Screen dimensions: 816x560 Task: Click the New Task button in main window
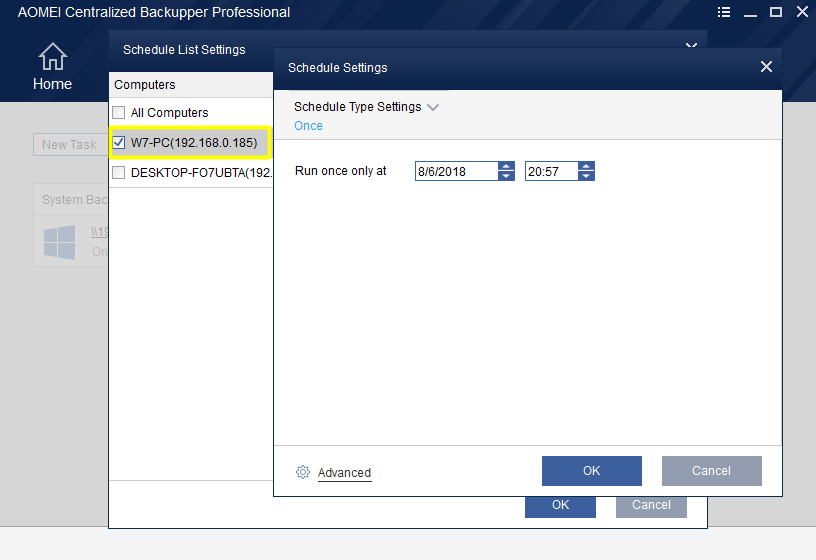click(71, 145)
